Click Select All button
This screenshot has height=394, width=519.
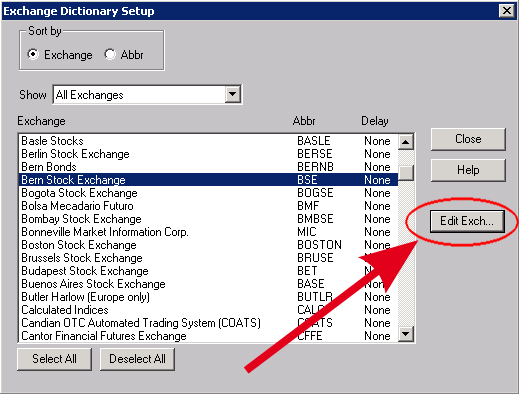point(54,359)
